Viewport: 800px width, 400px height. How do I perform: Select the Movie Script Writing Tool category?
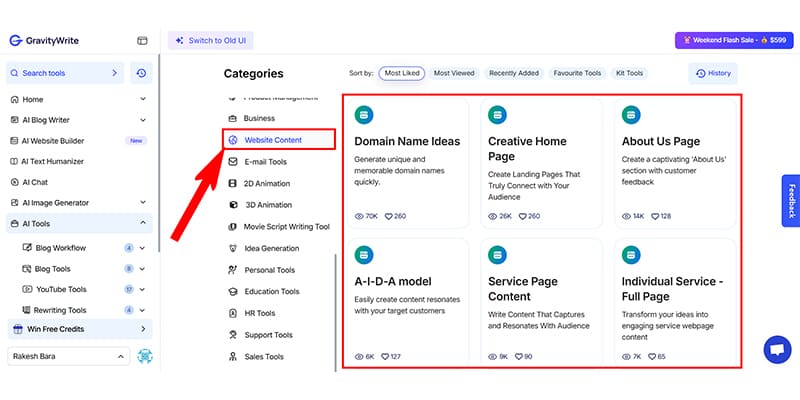point(279,227)
